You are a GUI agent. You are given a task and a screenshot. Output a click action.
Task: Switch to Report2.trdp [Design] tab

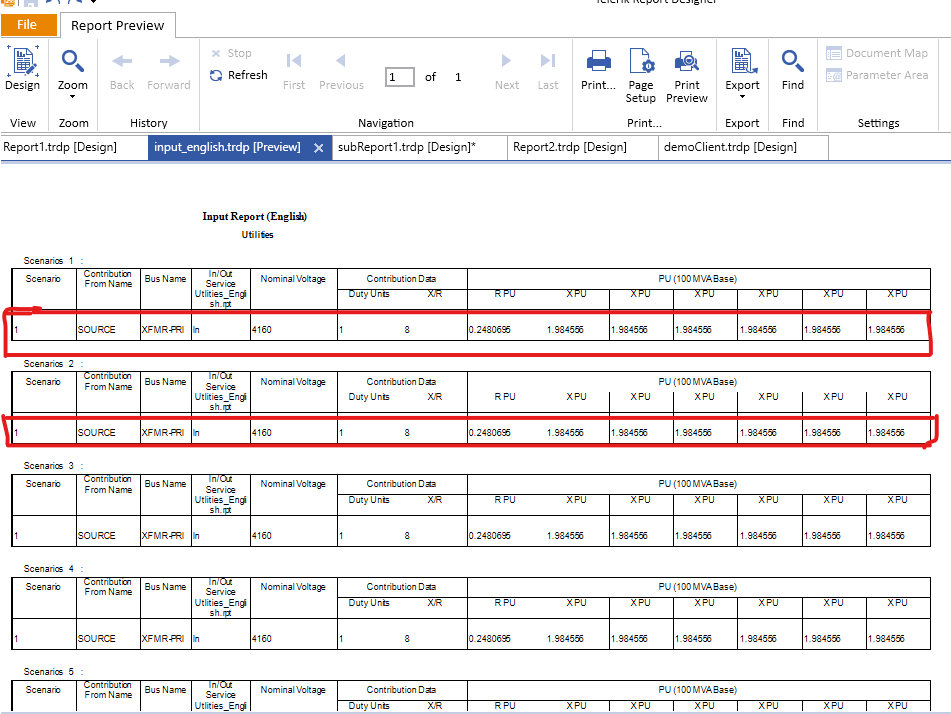click(570, 147)
